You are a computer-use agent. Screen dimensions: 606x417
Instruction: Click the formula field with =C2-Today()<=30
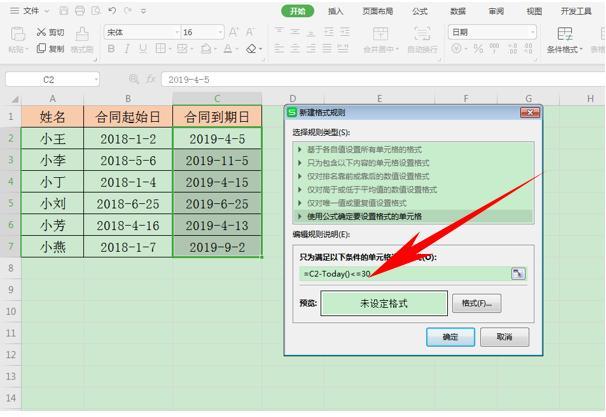[x=405, y=274]
